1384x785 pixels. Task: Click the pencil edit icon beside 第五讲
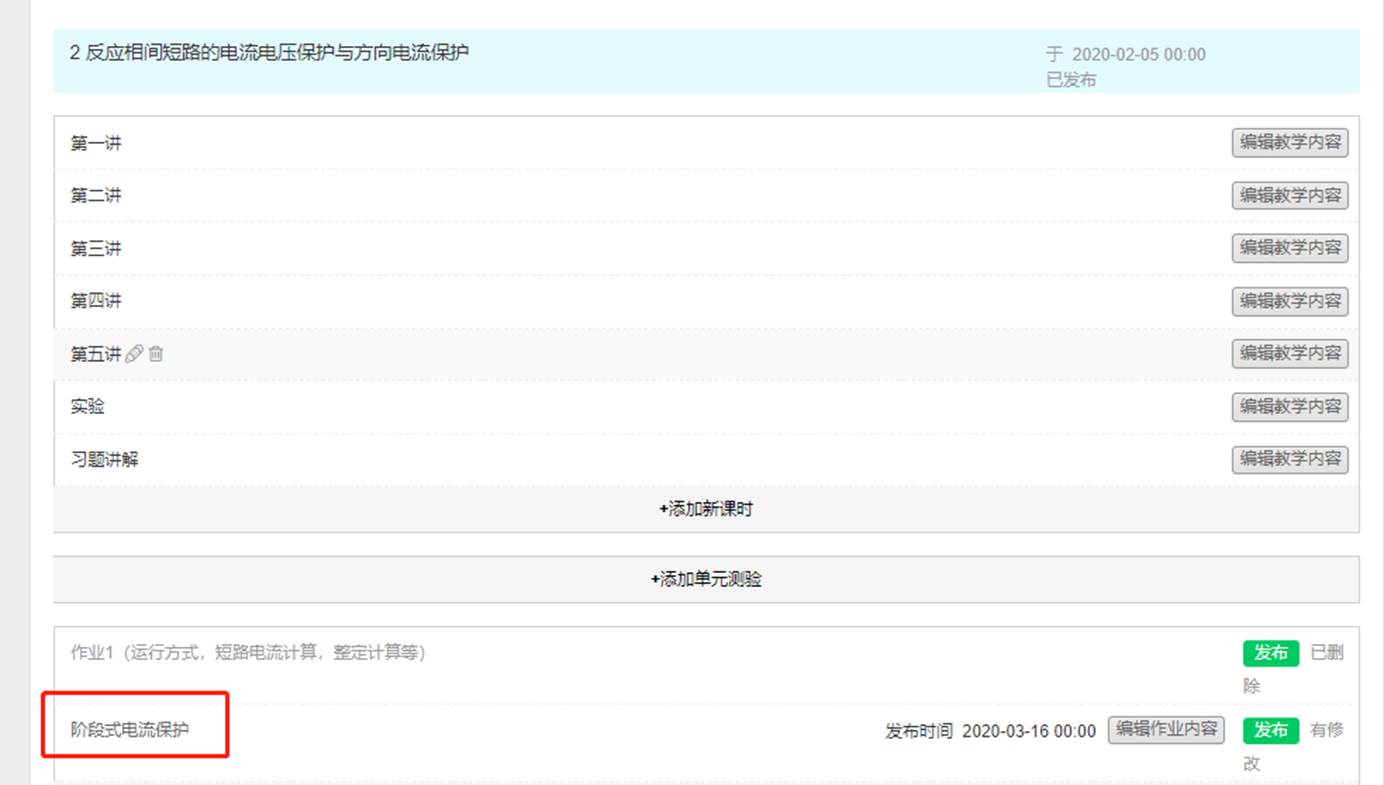134,354
